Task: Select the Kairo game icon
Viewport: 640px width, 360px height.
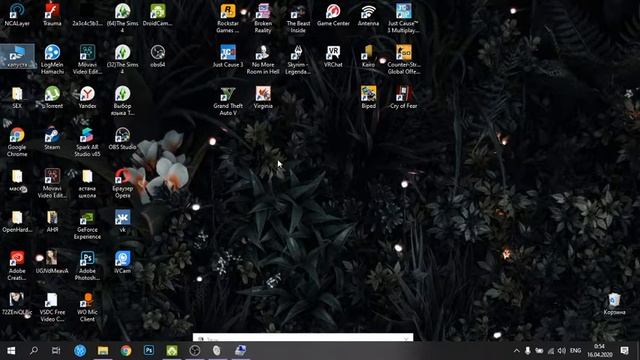Action: pos(368,56)
